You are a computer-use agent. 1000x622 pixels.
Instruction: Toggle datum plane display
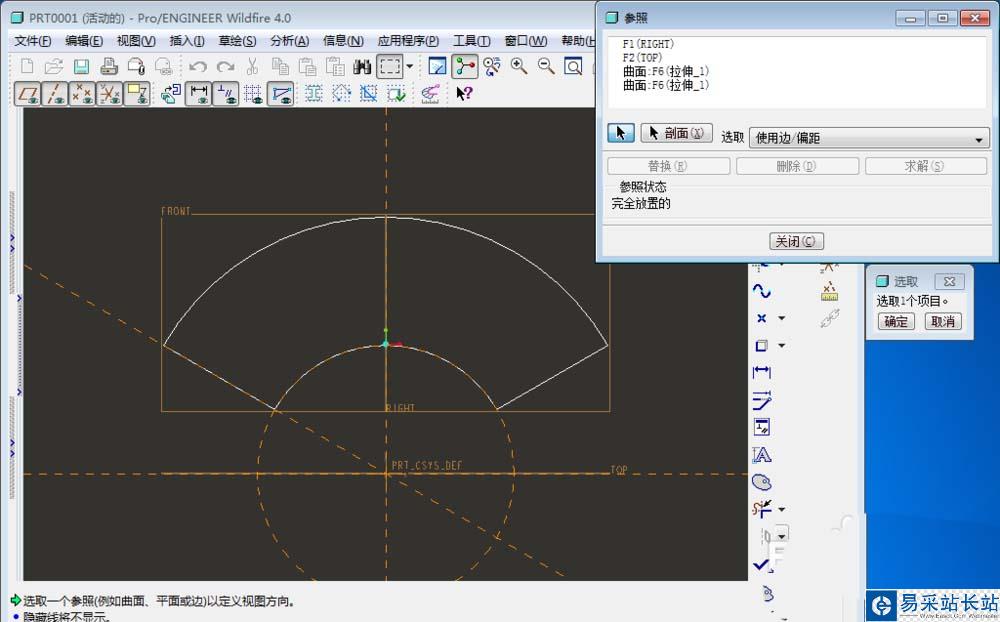[x=27, y=93]
